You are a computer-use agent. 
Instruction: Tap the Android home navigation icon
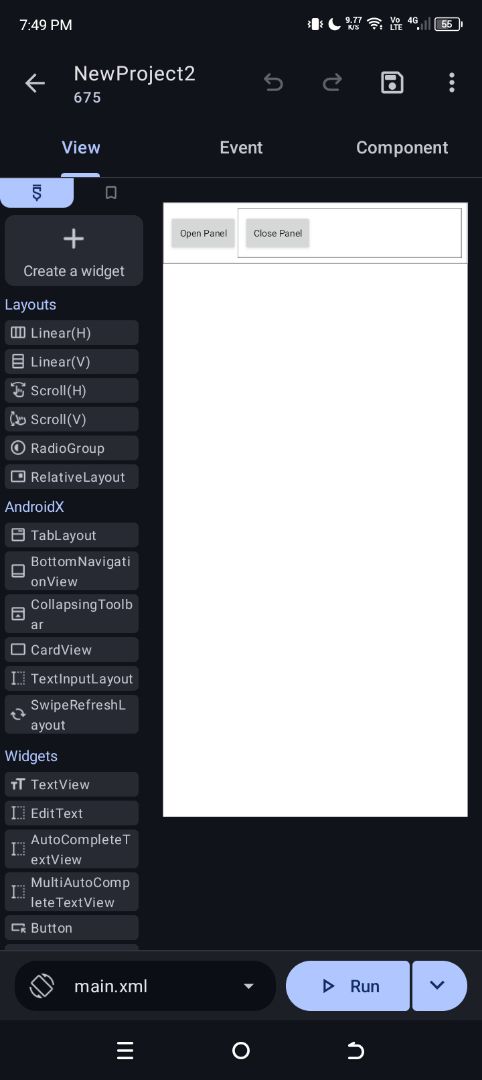241,1050
